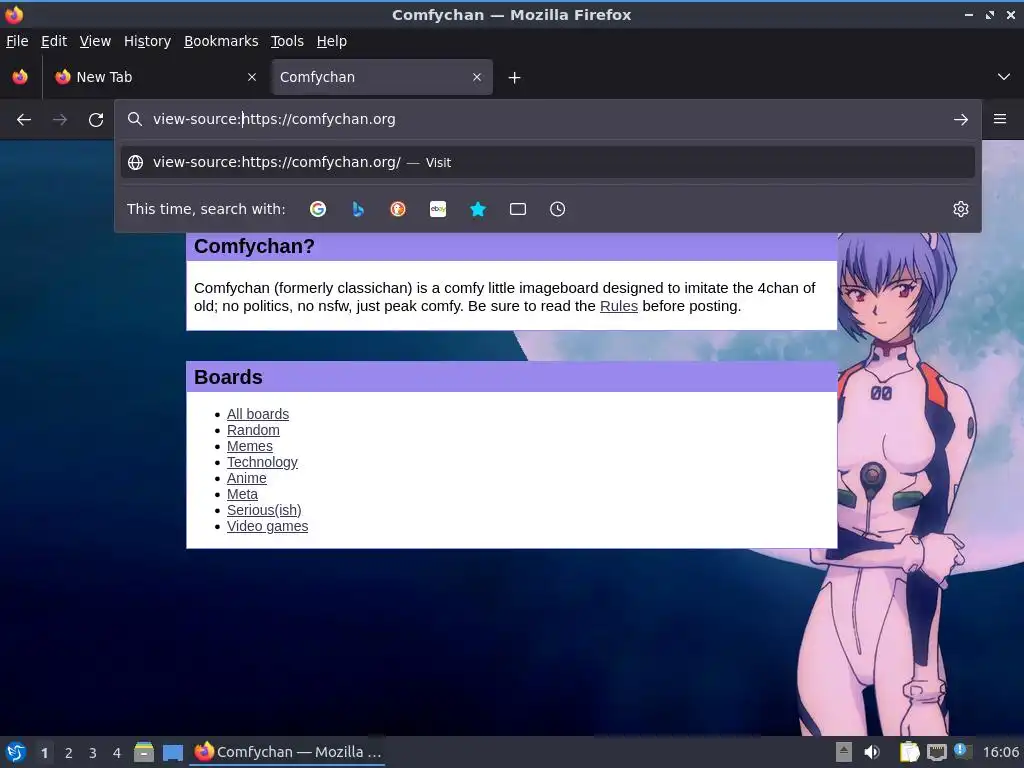Switch to workspace 4
The image size is (1024, 768).
coord(117,753)
